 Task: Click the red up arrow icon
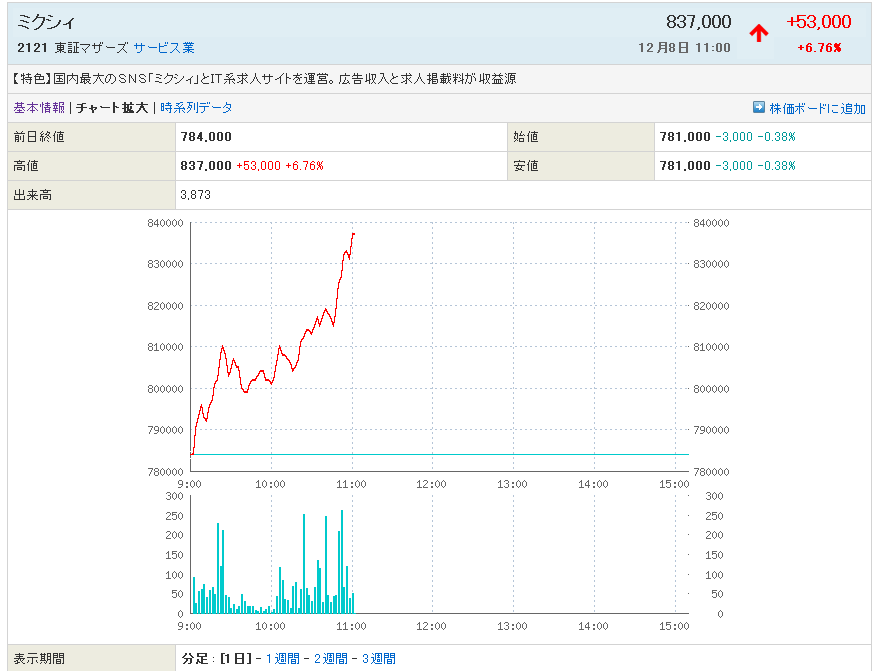click(759, 33)
